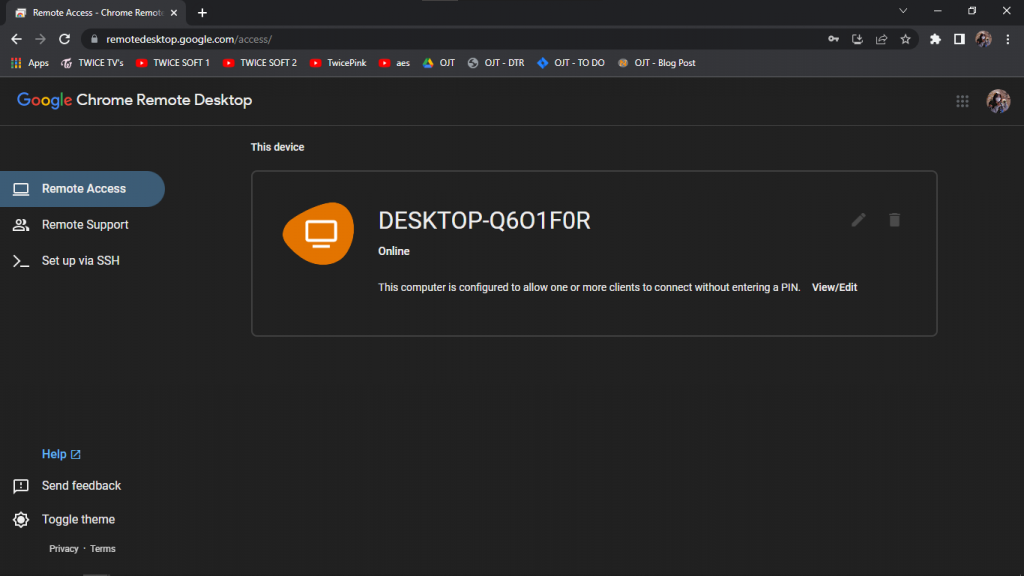1024x576 pixels.
Task: Click View/Edit for paired clients
Action: pos(834,287)
